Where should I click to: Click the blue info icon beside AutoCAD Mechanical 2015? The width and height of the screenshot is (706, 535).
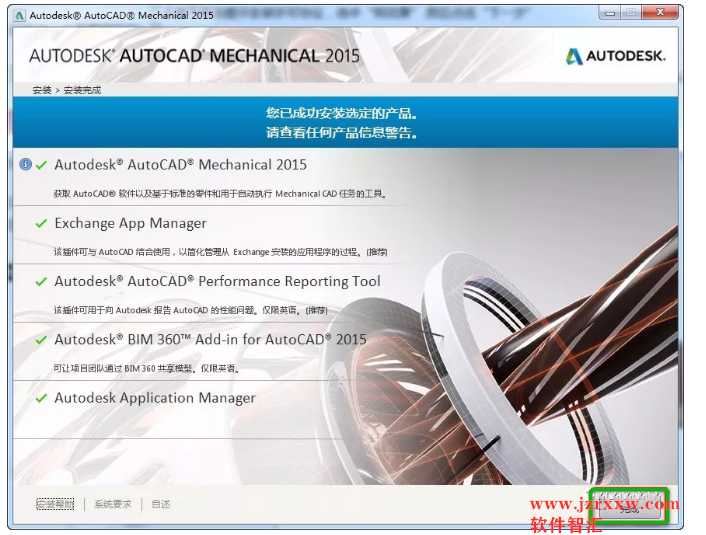(x=26, y=164)
